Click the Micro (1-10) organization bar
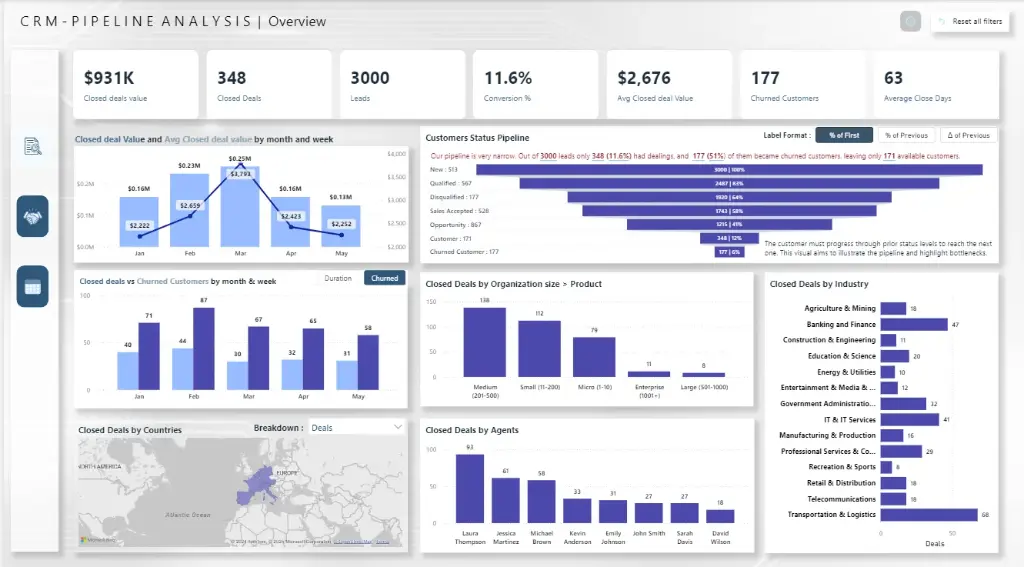The image size is (1024, 567). tap(594, 357)
